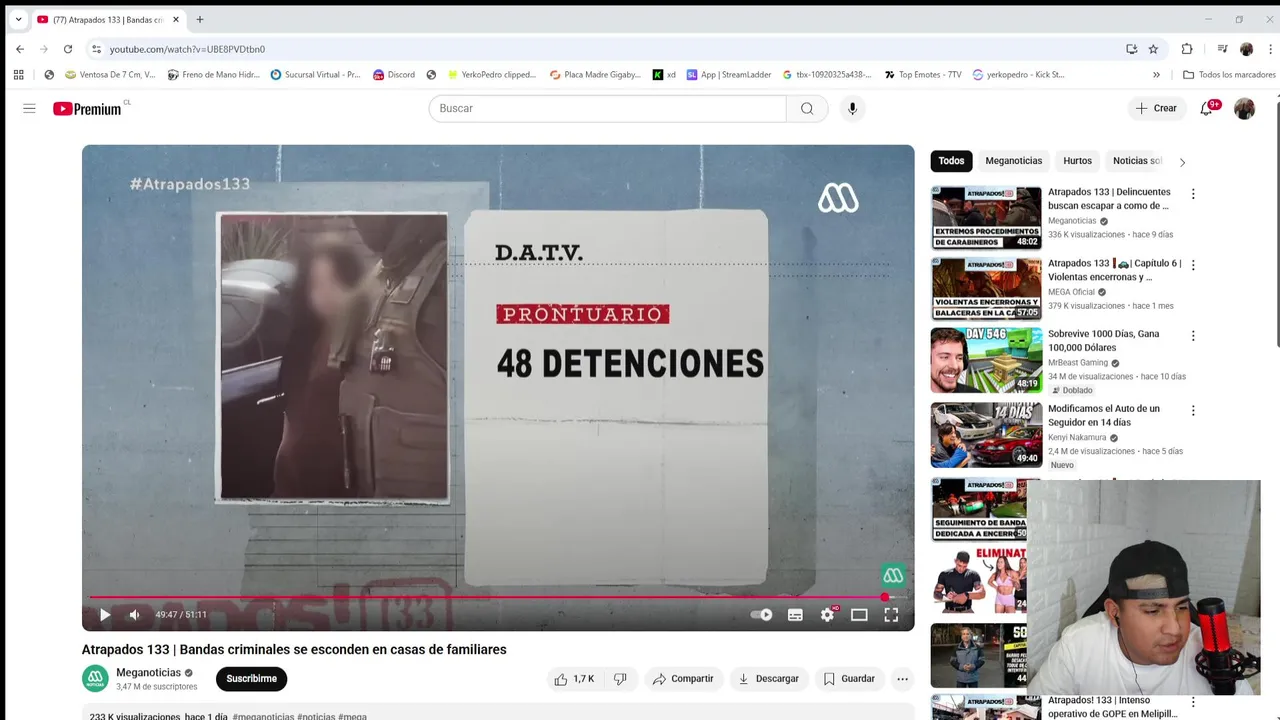Open notifications bell
The height and width of the screenshot is (720, 1280).
click(x=1207, y=108)
